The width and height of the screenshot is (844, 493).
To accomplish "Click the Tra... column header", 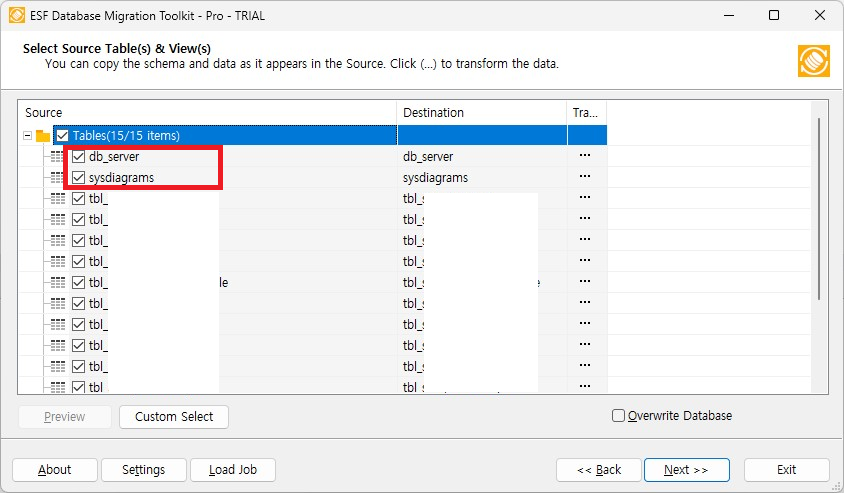I will point(587,112).
